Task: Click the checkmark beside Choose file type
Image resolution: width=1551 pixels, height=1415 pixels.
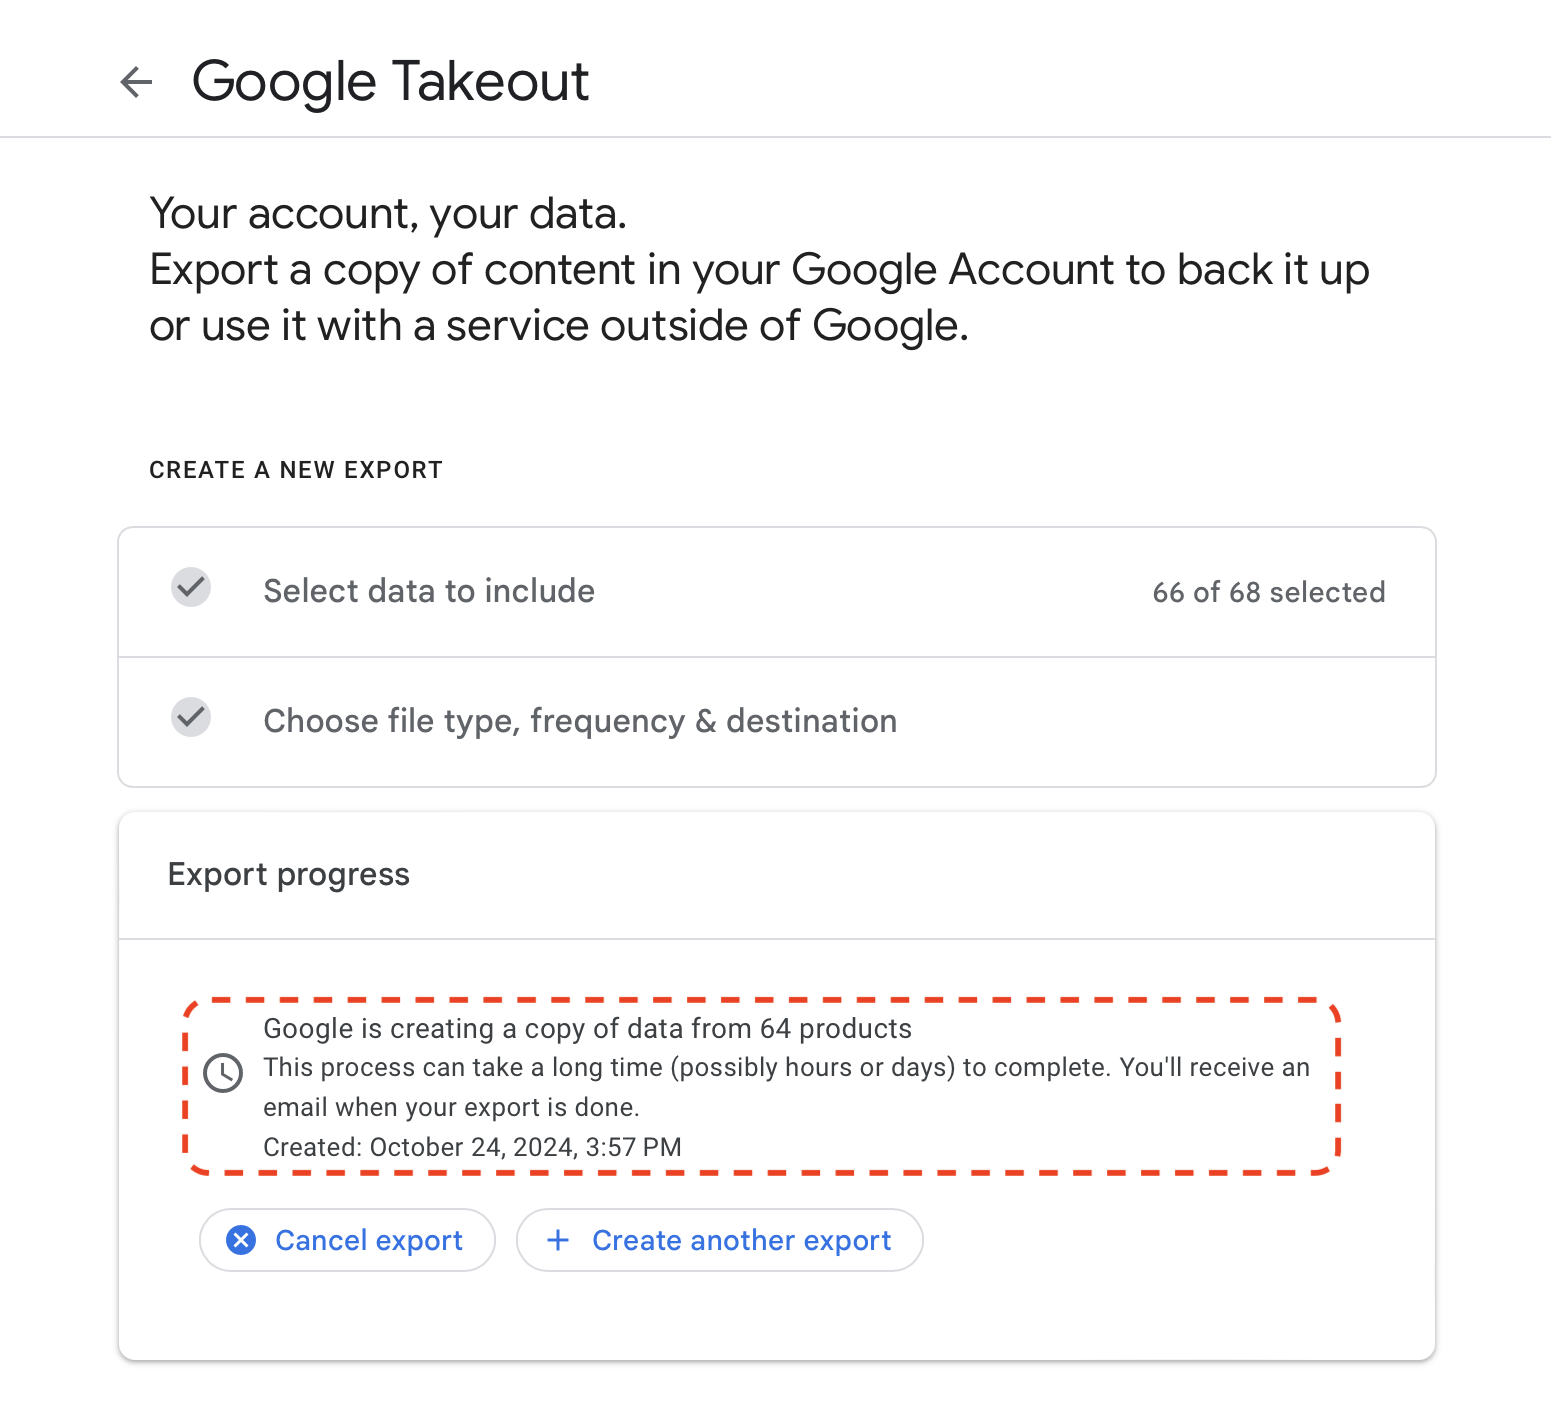Action: [191, 718]
